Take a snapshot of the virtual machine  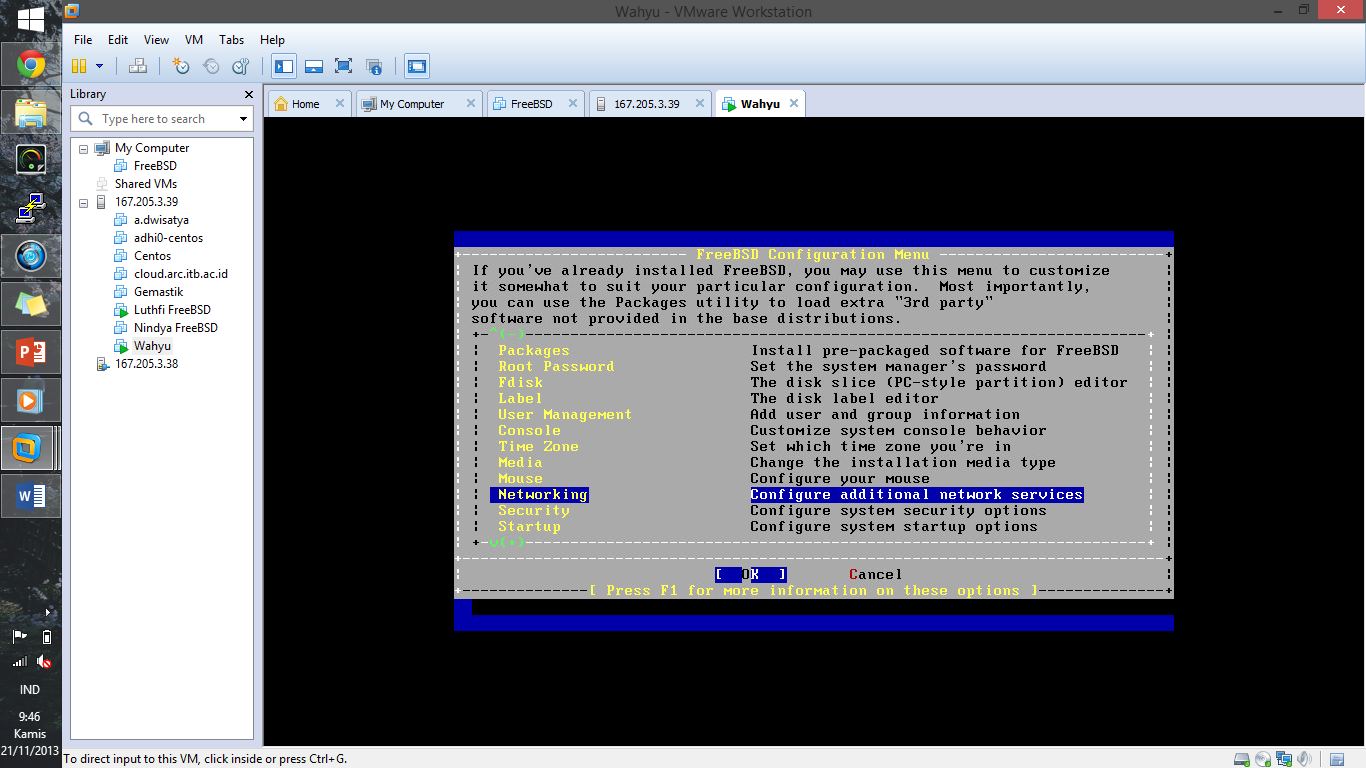(181, 66)
